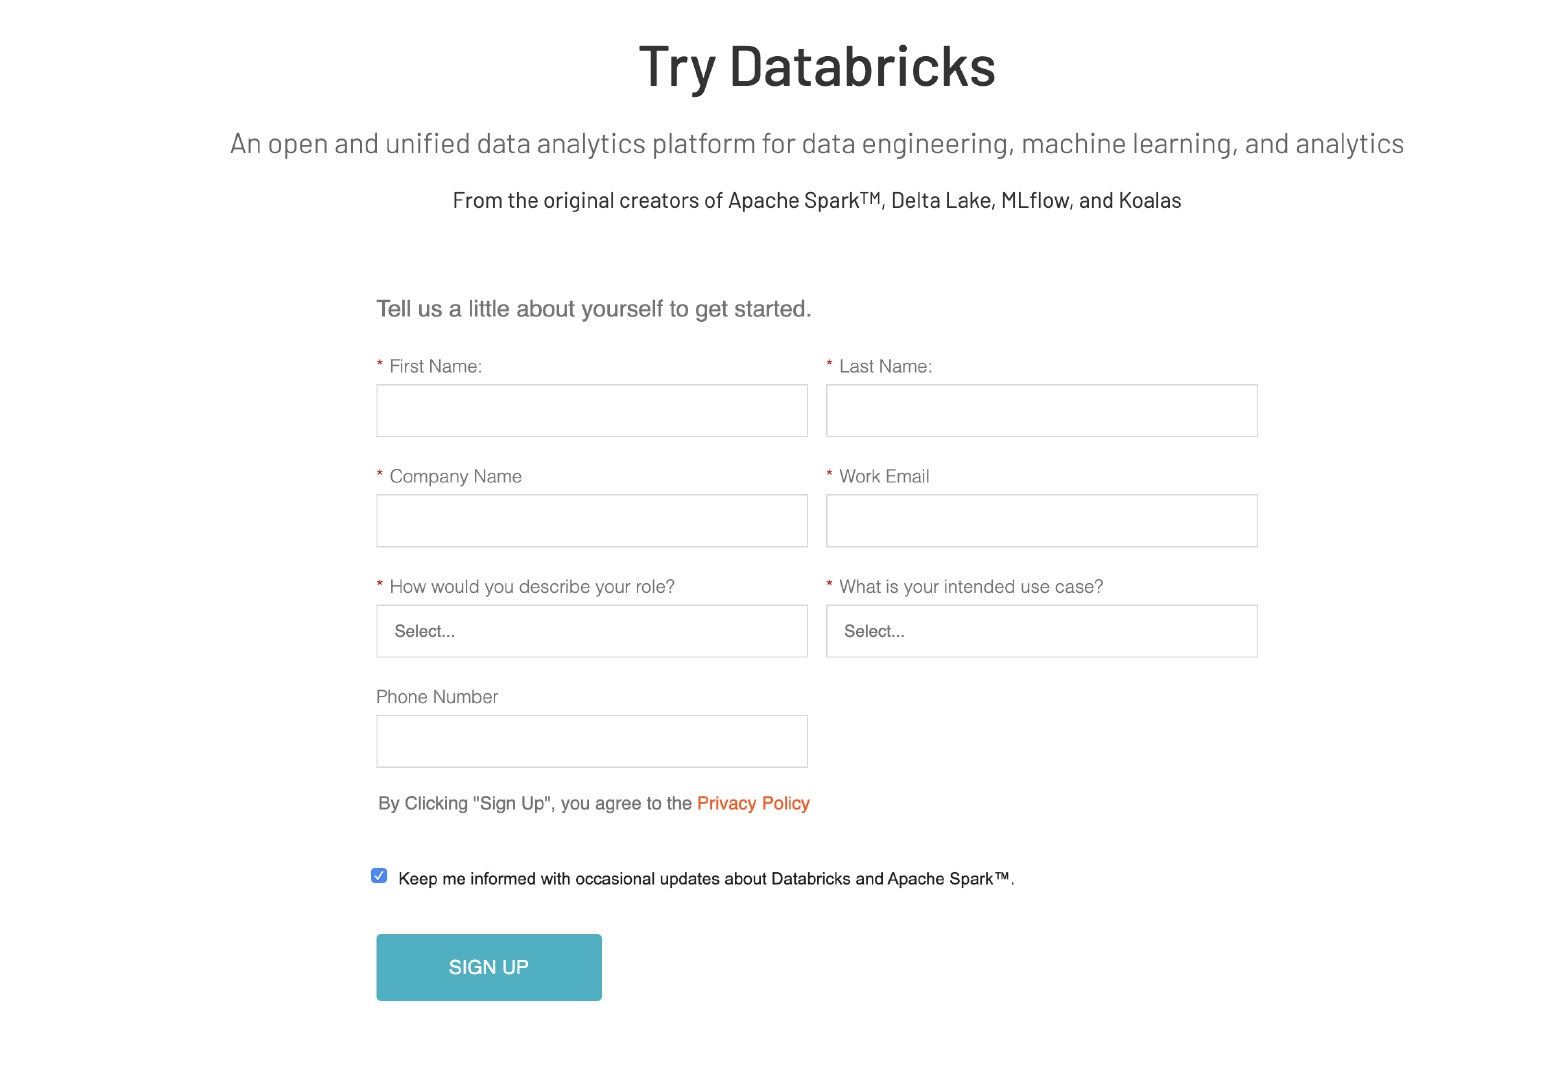Click the 'Try Databricks' page heading
Viewport: 1556px width, 1080px height.
817,68
